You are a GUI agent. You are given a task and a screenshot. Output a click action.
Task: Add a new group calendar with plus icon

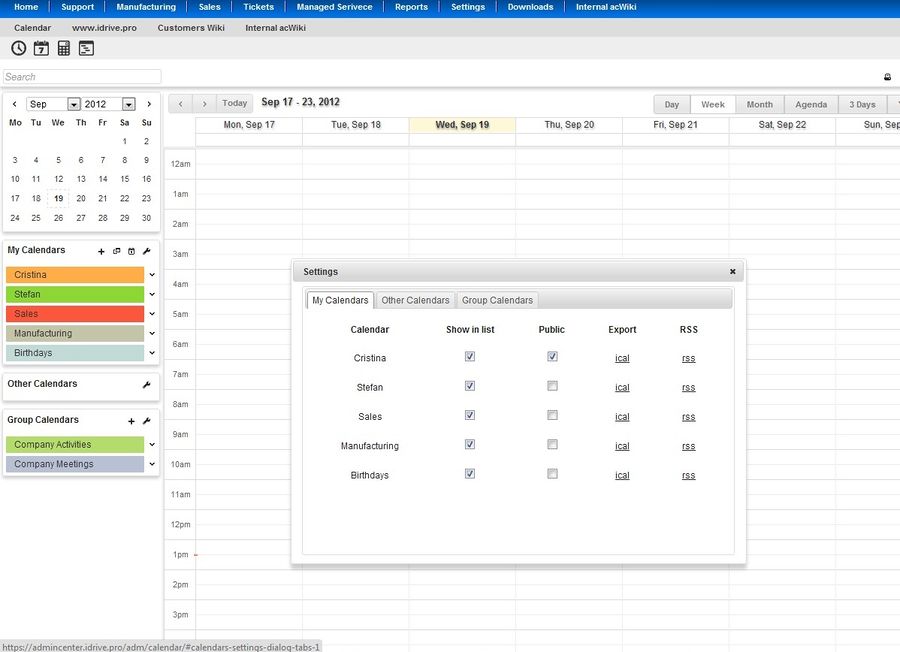coord(131,421)
